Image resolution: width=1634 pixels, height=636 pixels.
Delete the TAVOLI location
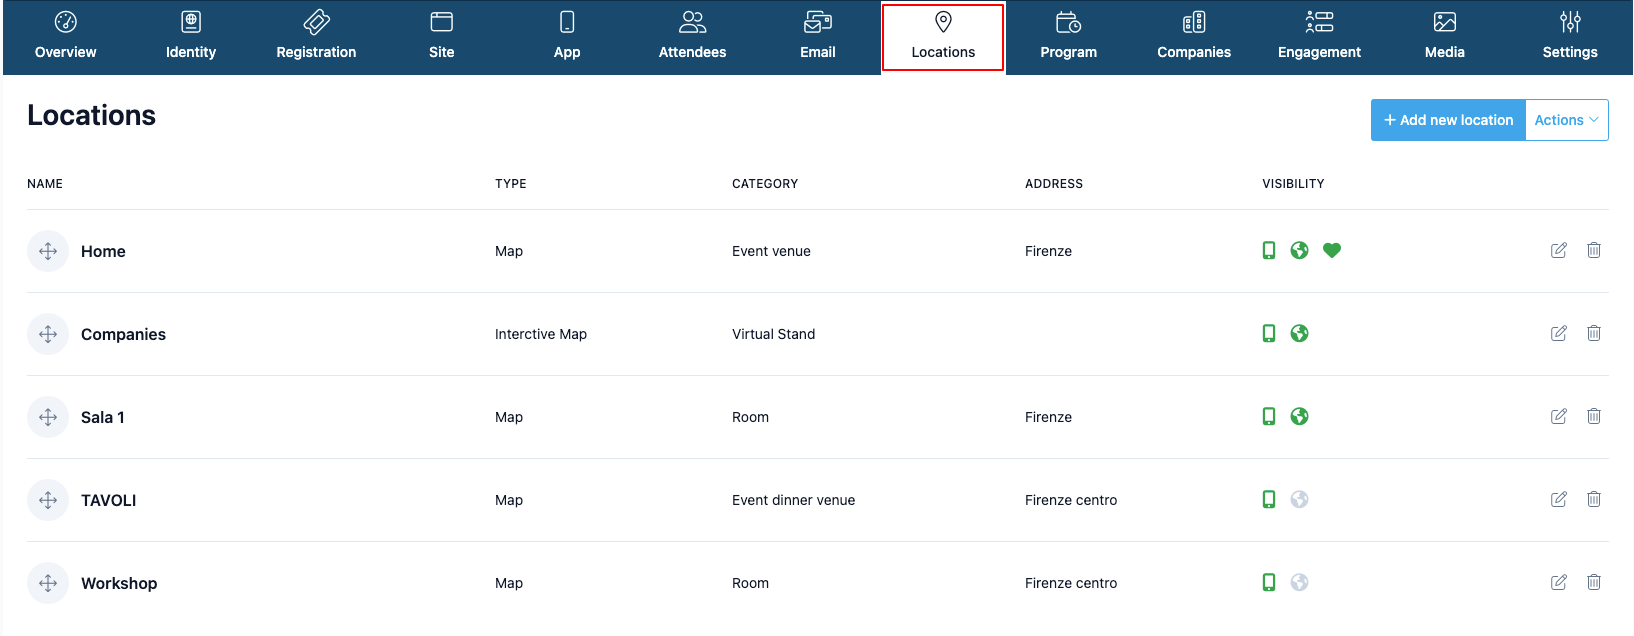coord(1594,499)
